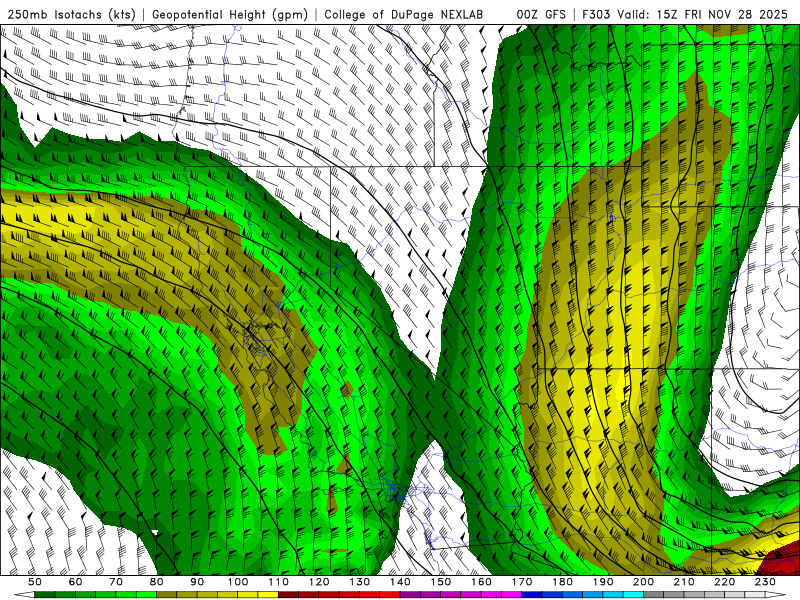Click the '180' colorbar label
Screen dimensions: 800x600
[562, 582]
